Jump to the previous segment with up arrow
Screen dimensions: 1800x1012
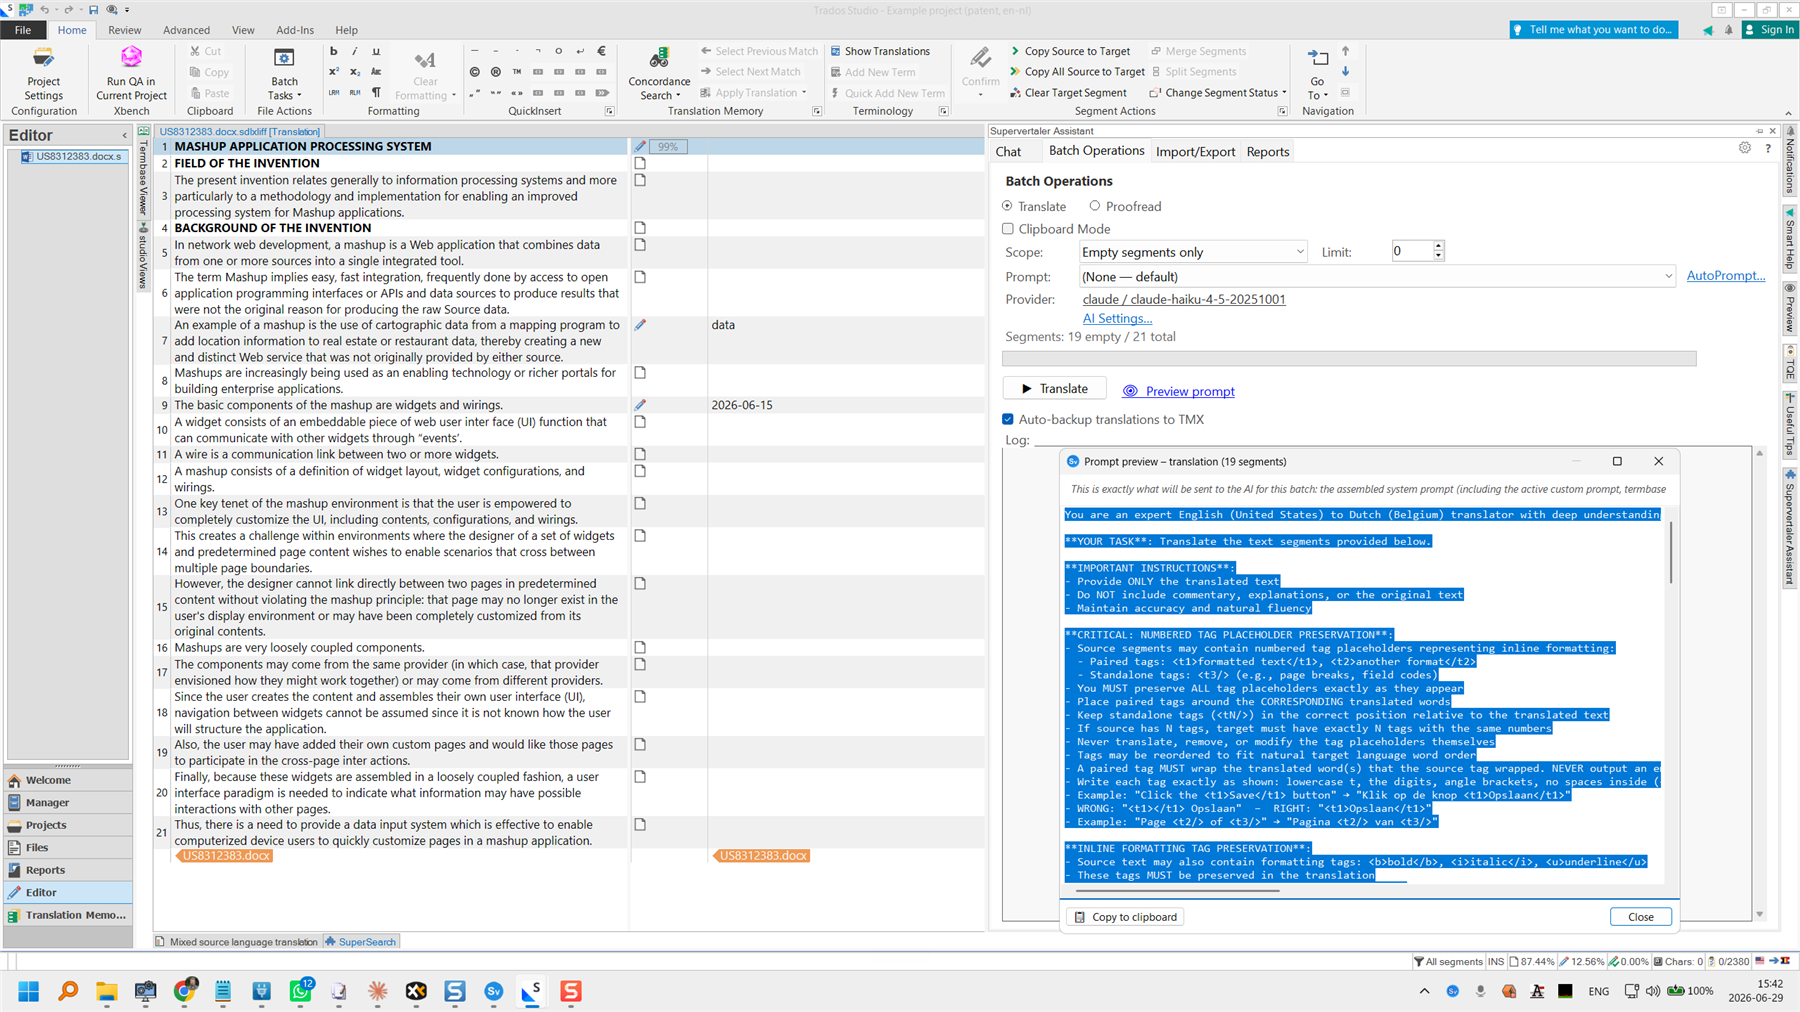(x=1345, y=51)
